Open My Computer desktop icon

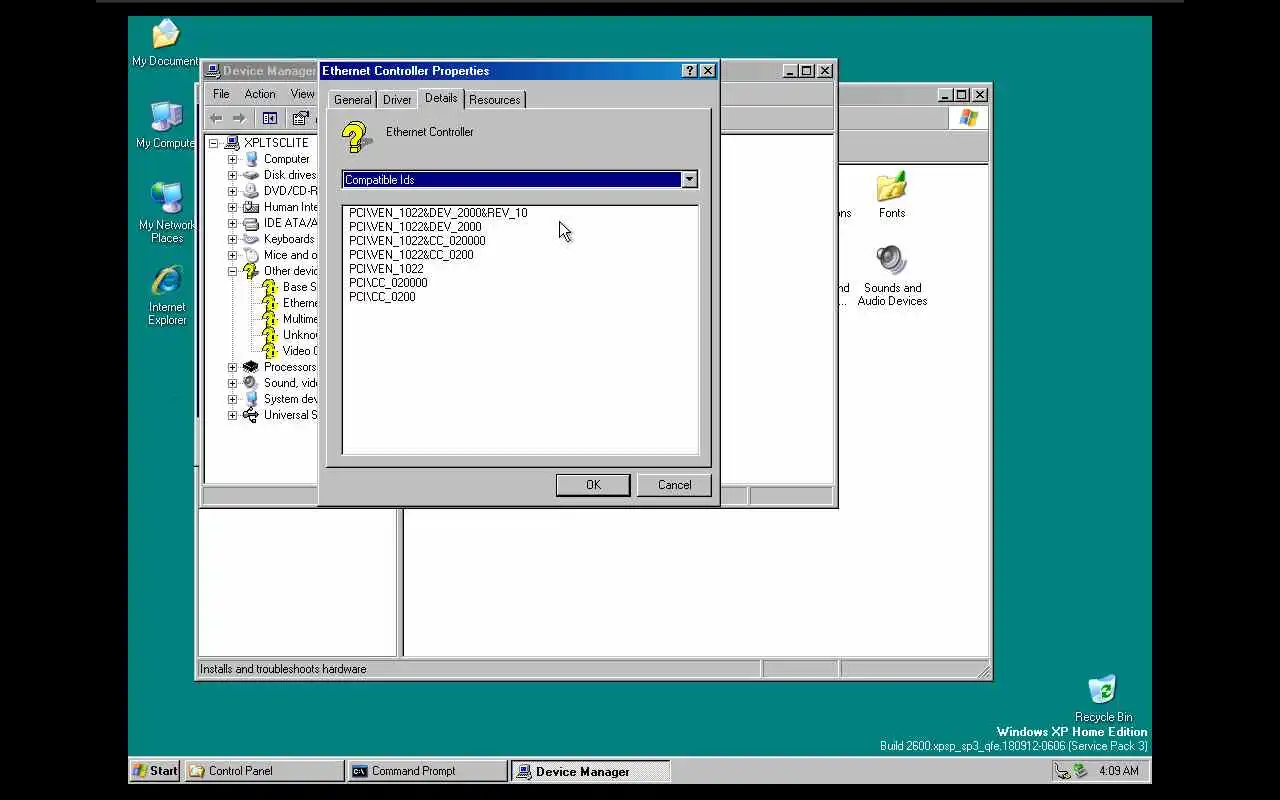point(165,125)
